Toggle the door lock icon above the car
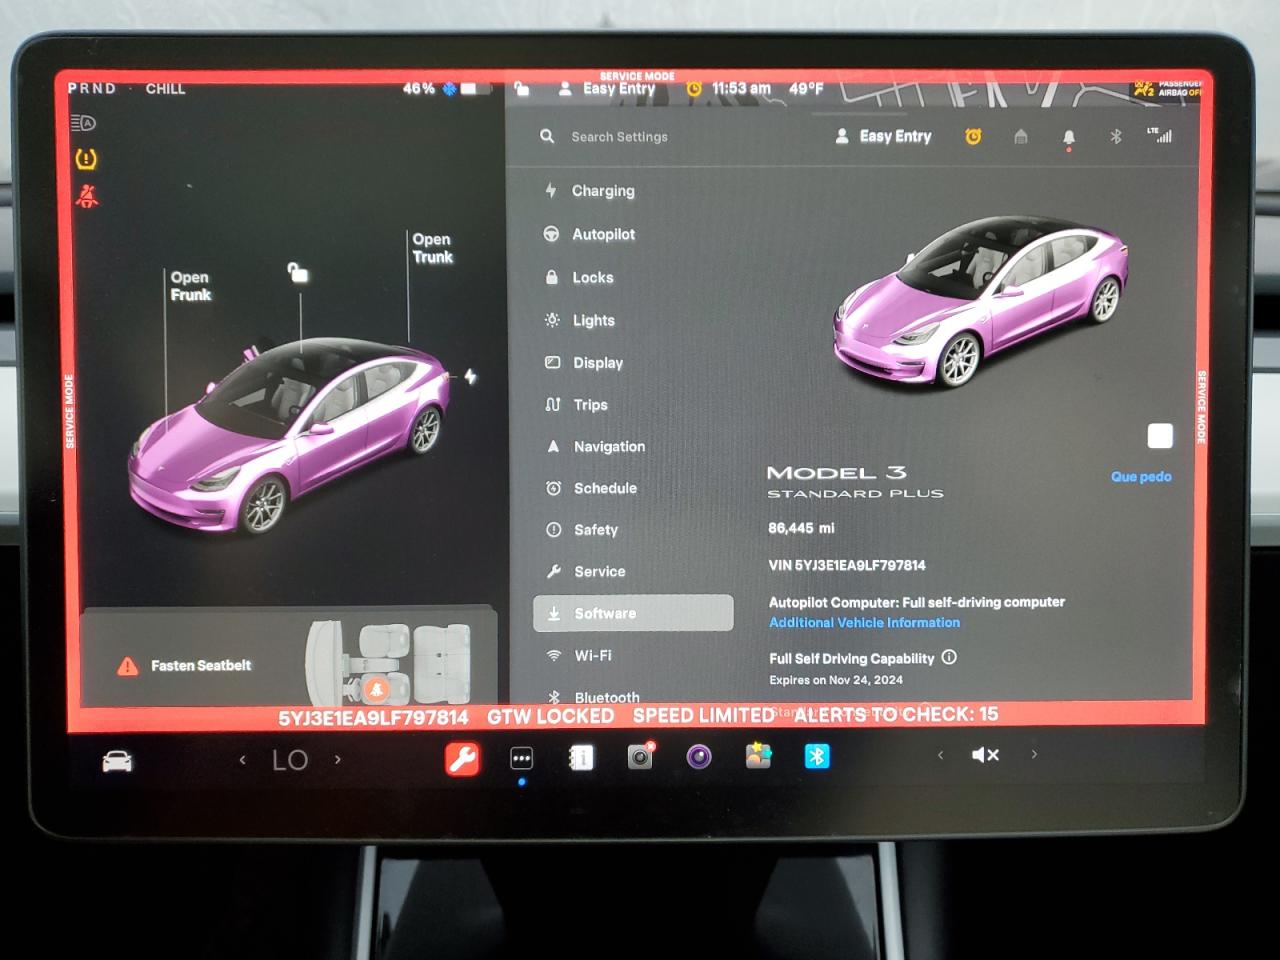This screenshot has width=1280, height=960. pyautogui.click(x=298, y=271)
